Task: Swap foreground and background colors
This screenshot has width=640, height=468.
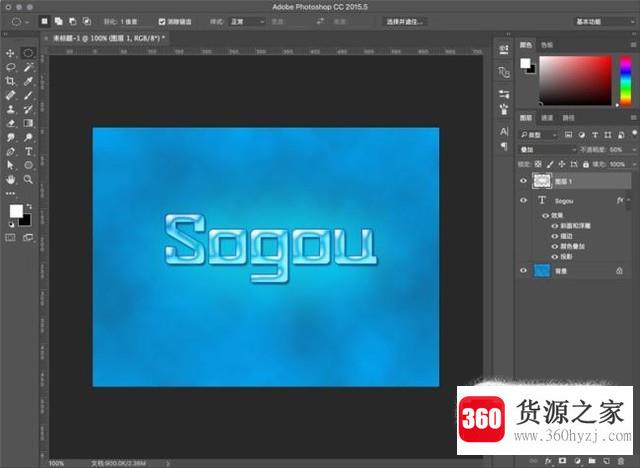Action: (29, 206)
